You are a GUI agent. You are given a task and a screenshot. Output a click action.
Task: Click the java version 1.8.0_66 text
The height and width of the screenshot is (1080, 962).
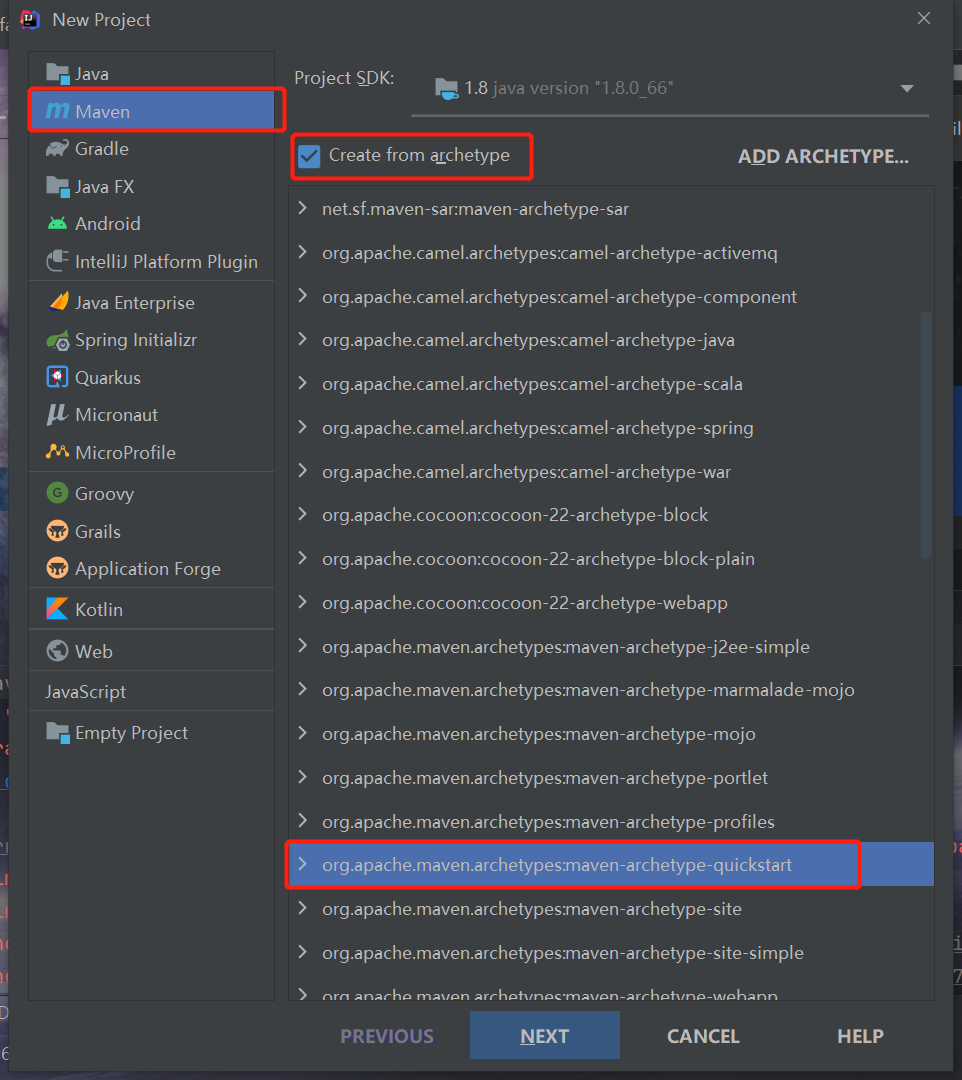point(583,88)
